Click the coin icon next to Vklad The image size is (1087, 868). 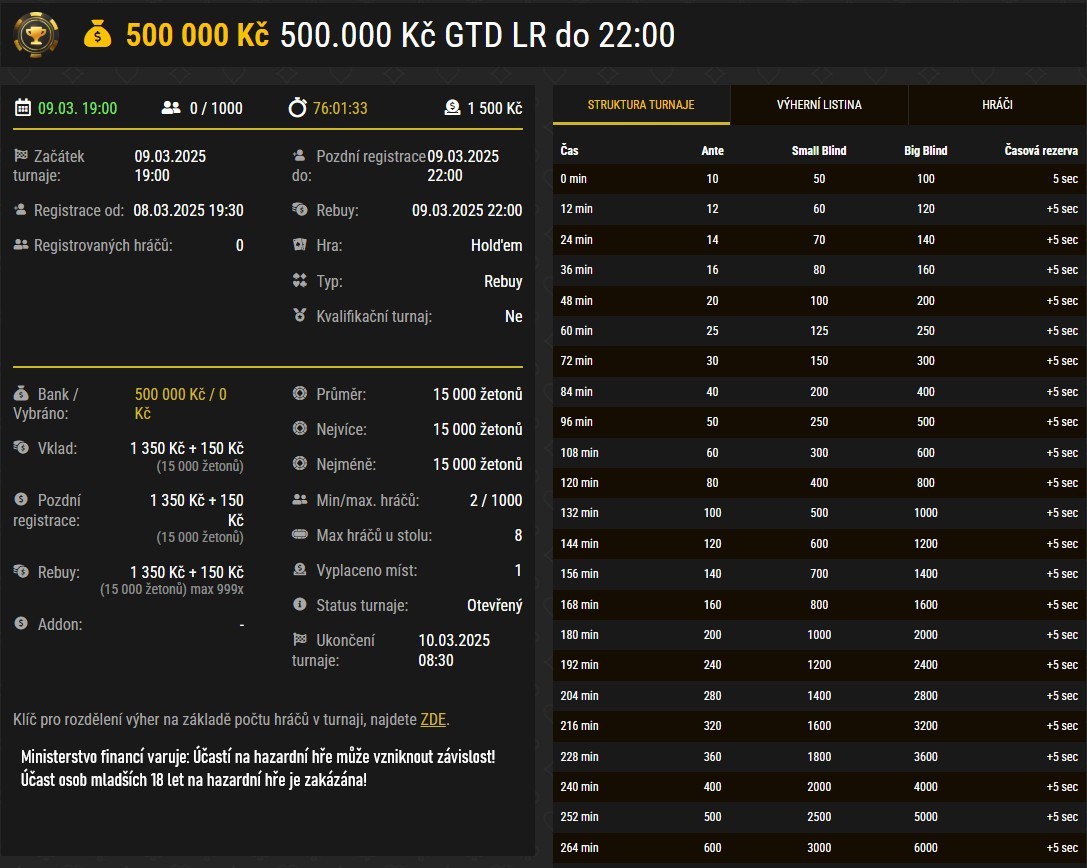click(21, 447)
